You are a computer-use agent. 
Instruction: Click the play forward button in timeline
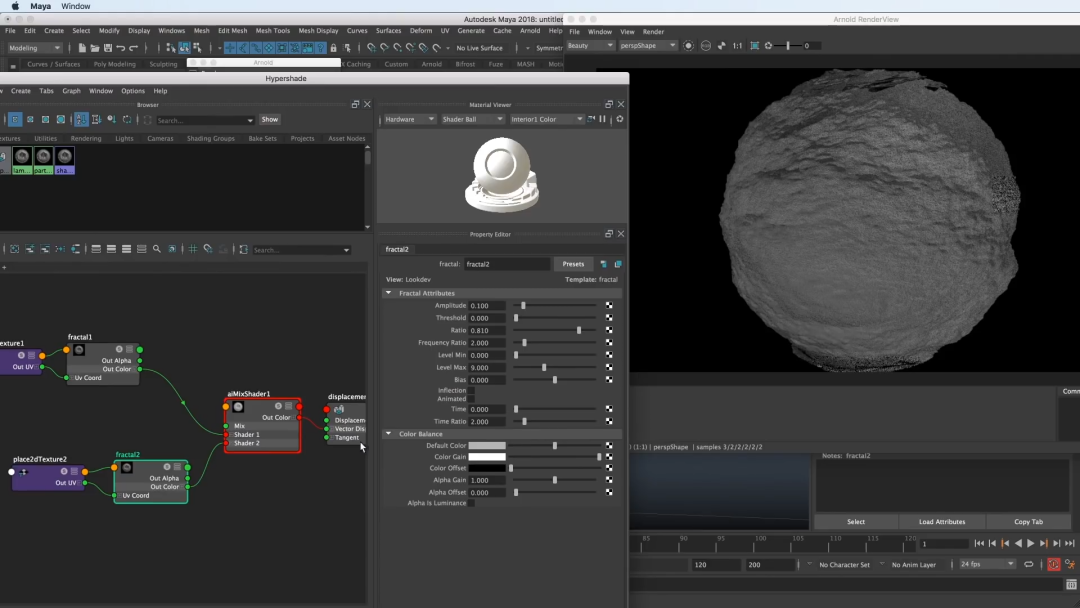click(x=1031, y=543)
